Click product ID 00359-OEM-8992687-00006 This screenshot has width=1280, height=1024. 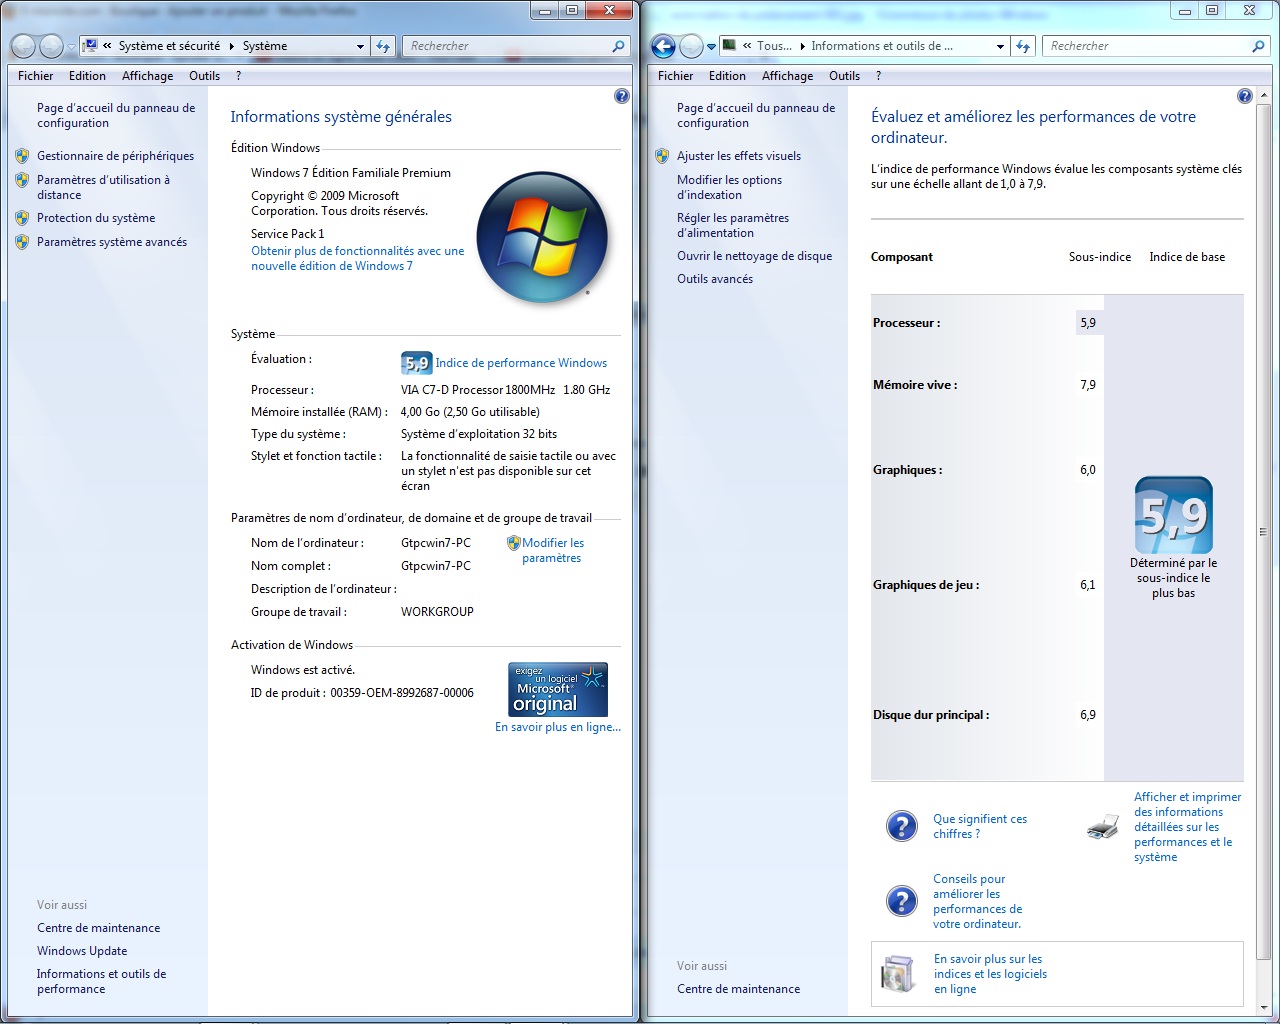coord(402,693)
